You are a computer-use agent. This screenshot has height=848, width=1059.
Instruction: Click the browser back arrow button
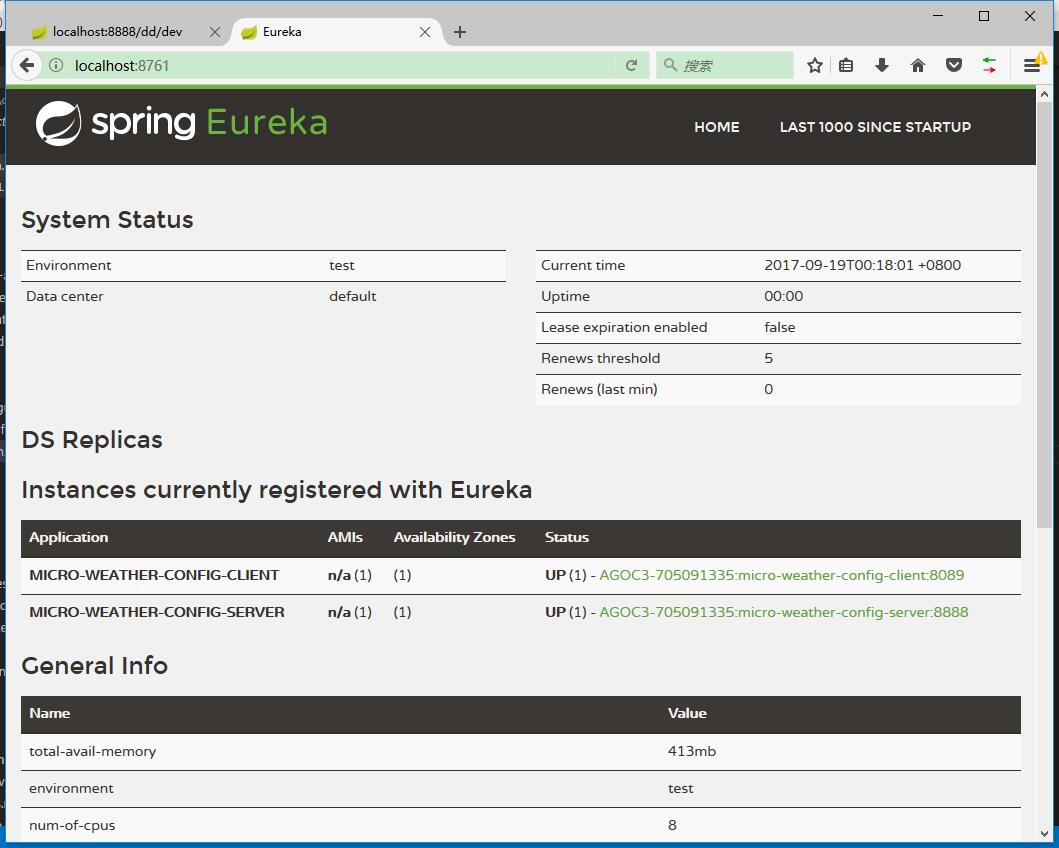pyautogui.click(x=27, y=65)
